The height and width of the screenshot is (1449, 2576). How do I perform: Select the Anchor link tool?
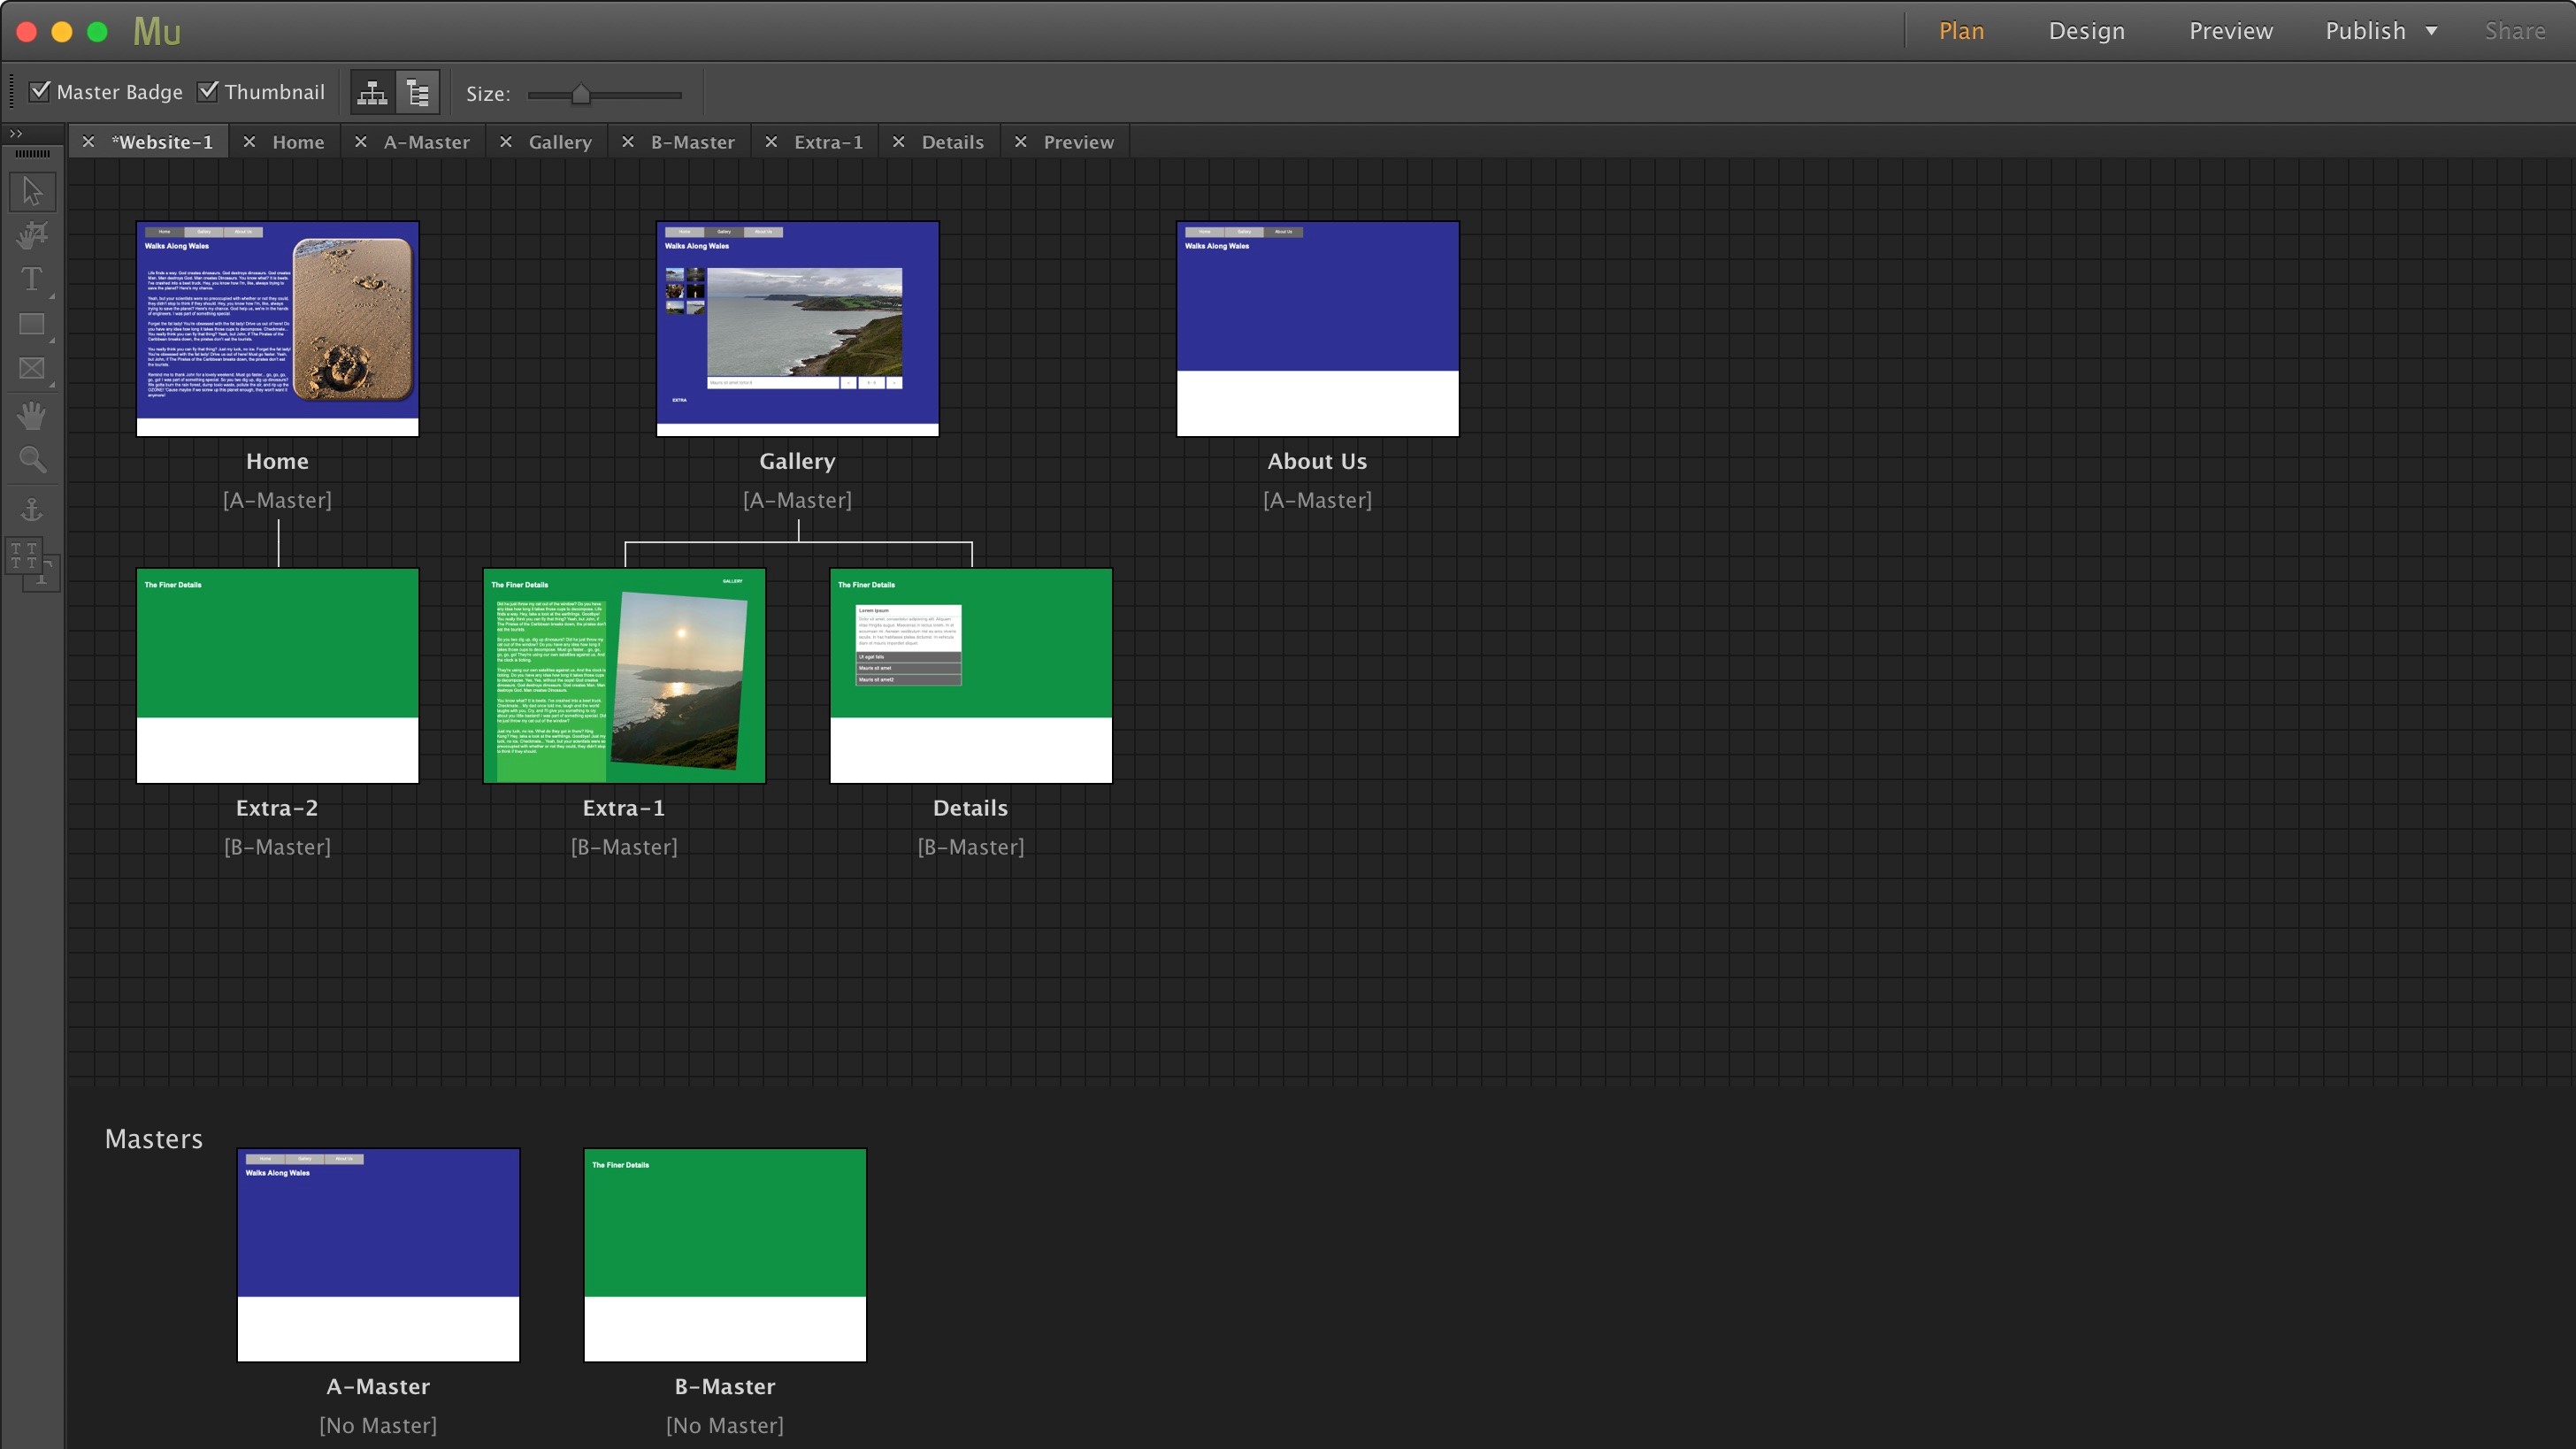[x=32, y=510]
